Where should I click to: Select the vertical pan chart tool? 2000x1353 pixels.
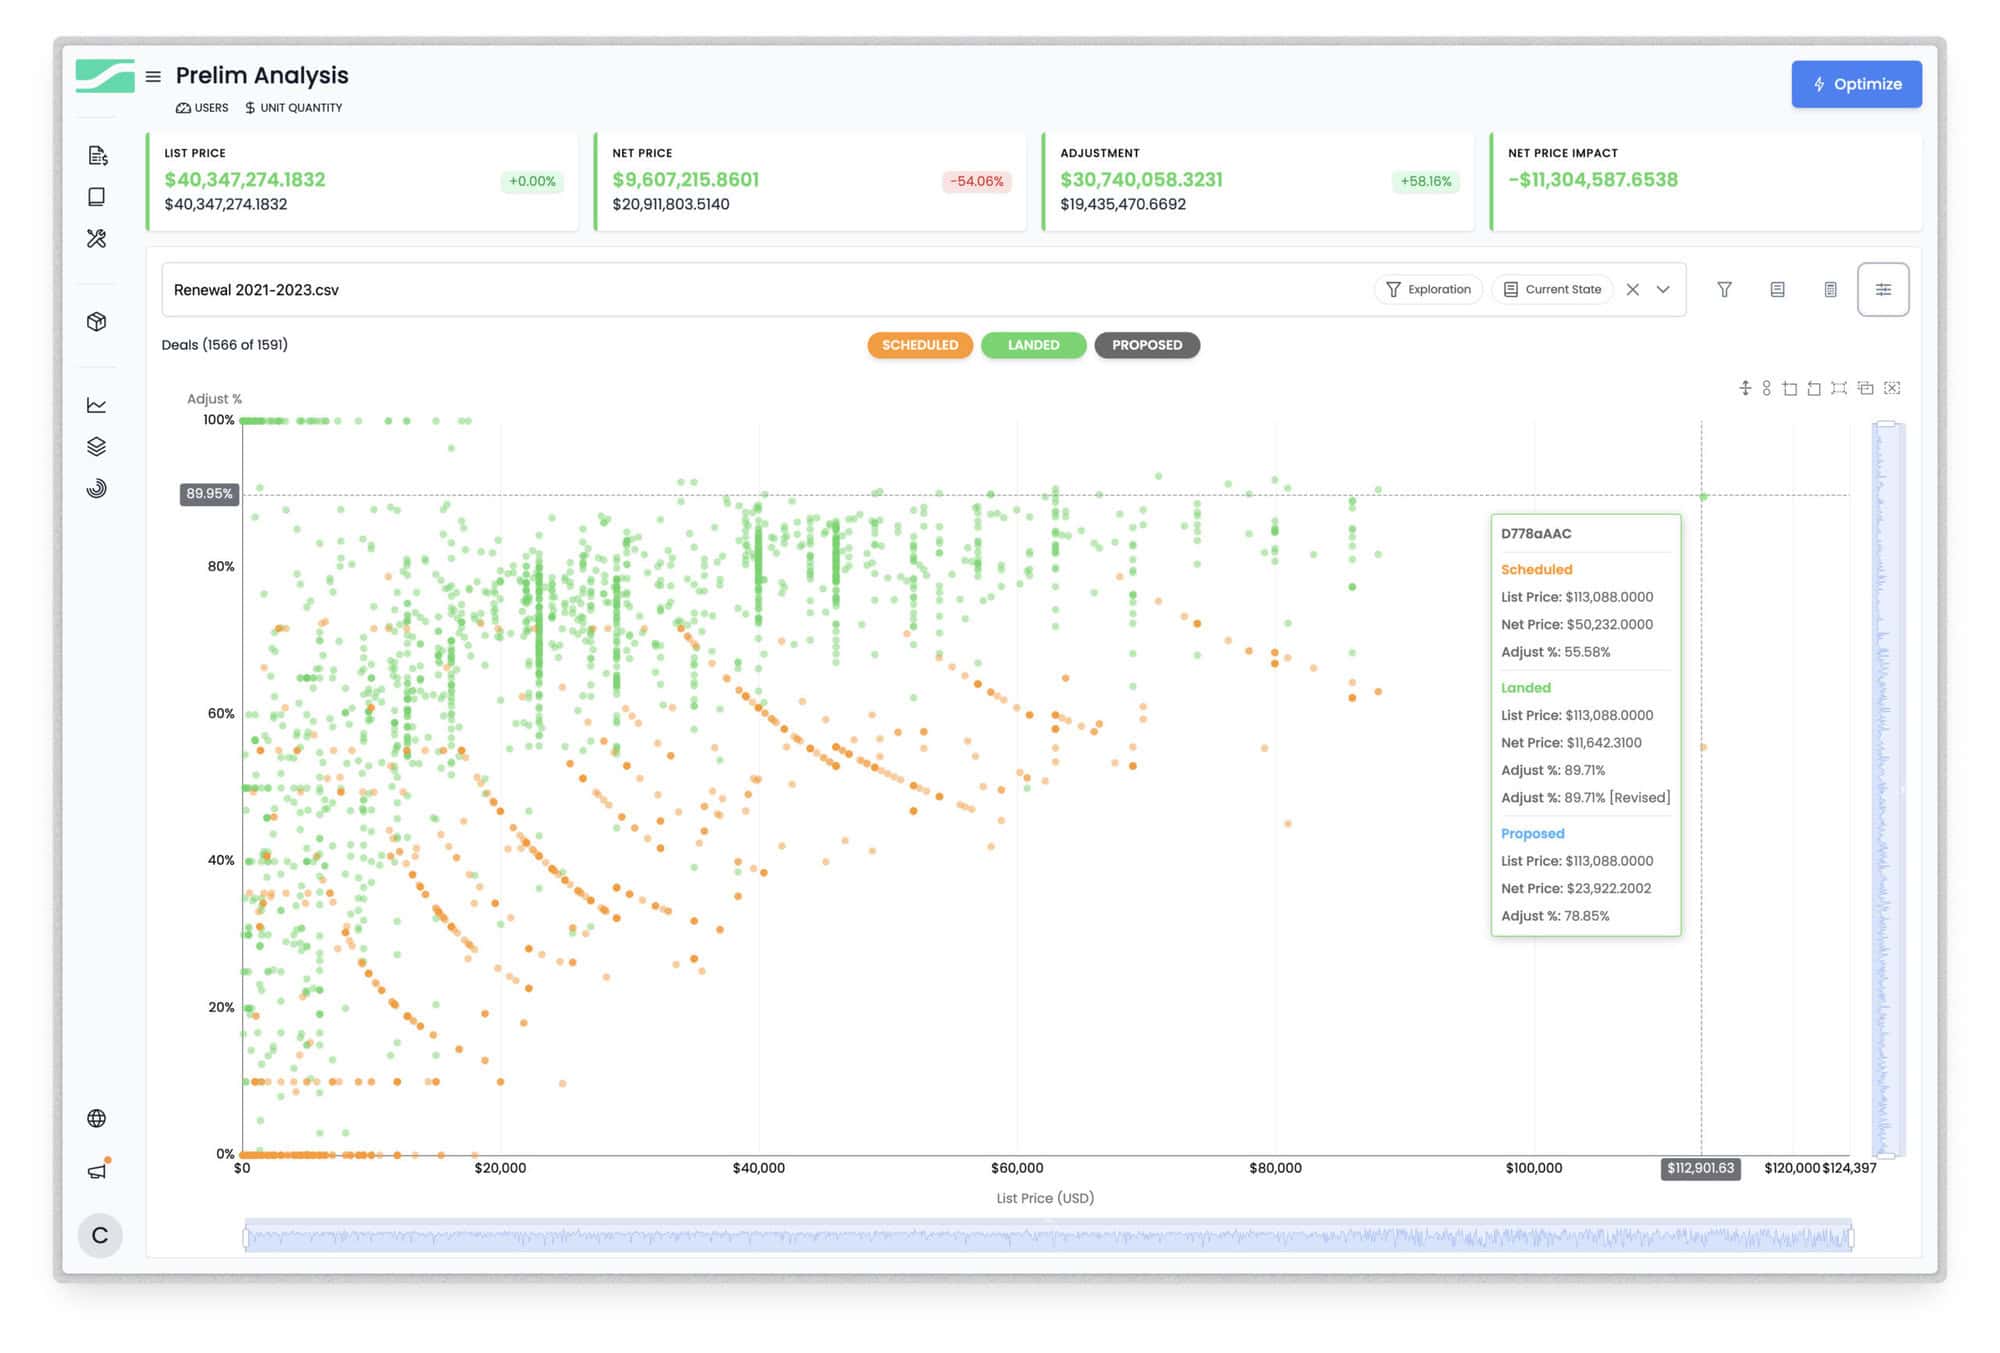(x=1745, y=388)
